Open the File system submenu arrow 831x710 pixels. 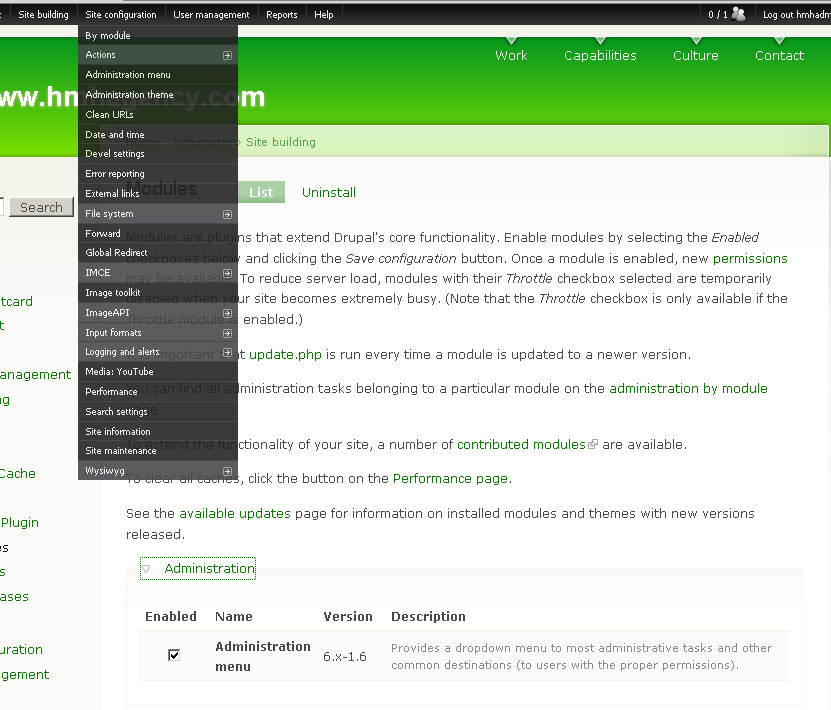(229, 213)
